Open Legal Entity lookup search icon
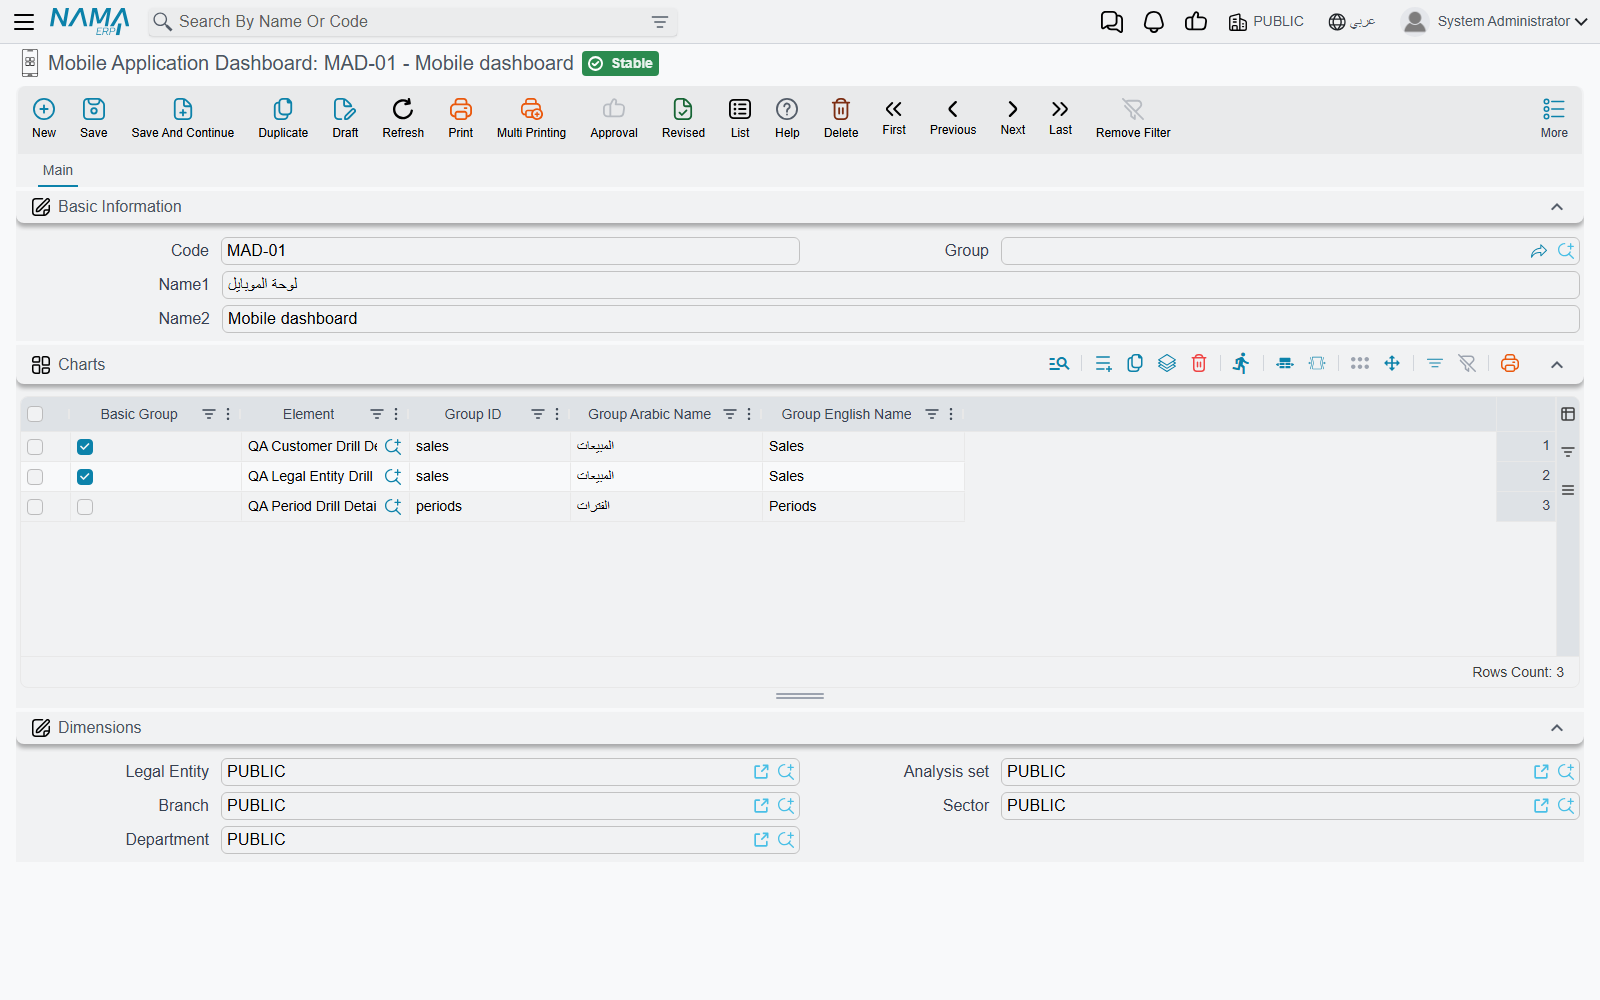The height and width of the screenshot is (1000, 1600). 786,772
